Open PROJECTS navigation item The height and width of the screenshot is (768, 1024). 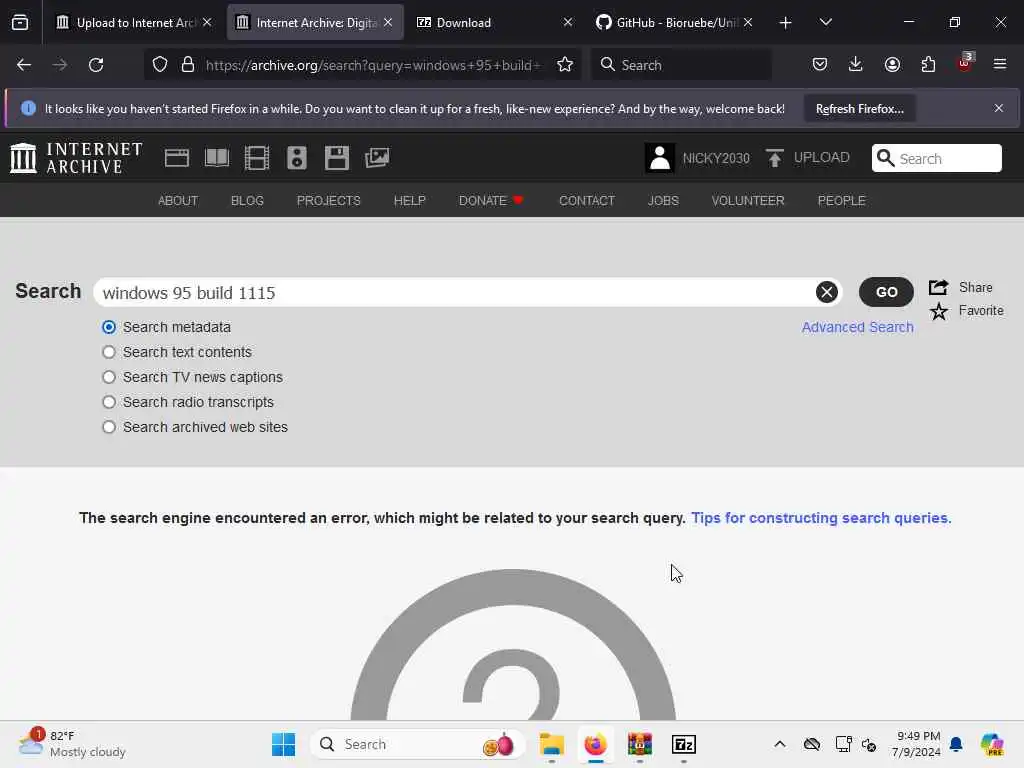pos(328,200)
